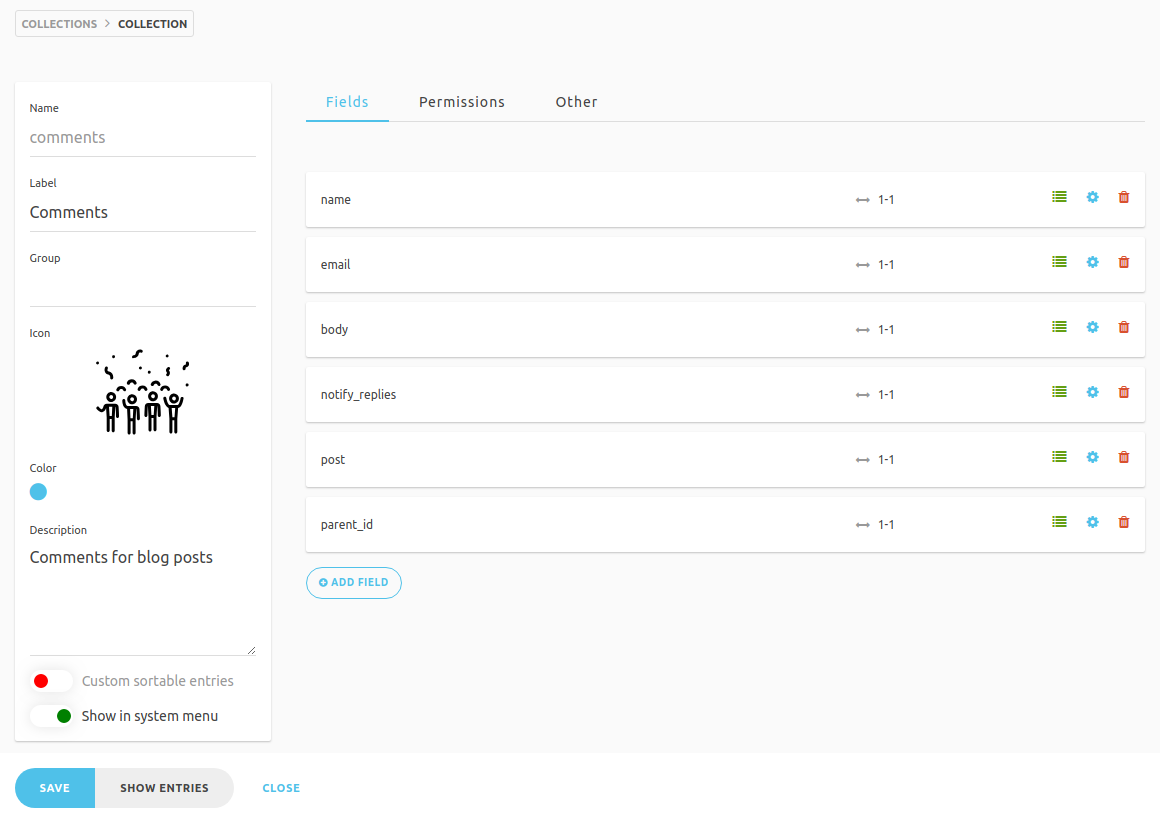Image resolution: width=1160 pixels, height=819 pixels.
Task: Change width of the name field (1-1)
Action: coord(875,200)
